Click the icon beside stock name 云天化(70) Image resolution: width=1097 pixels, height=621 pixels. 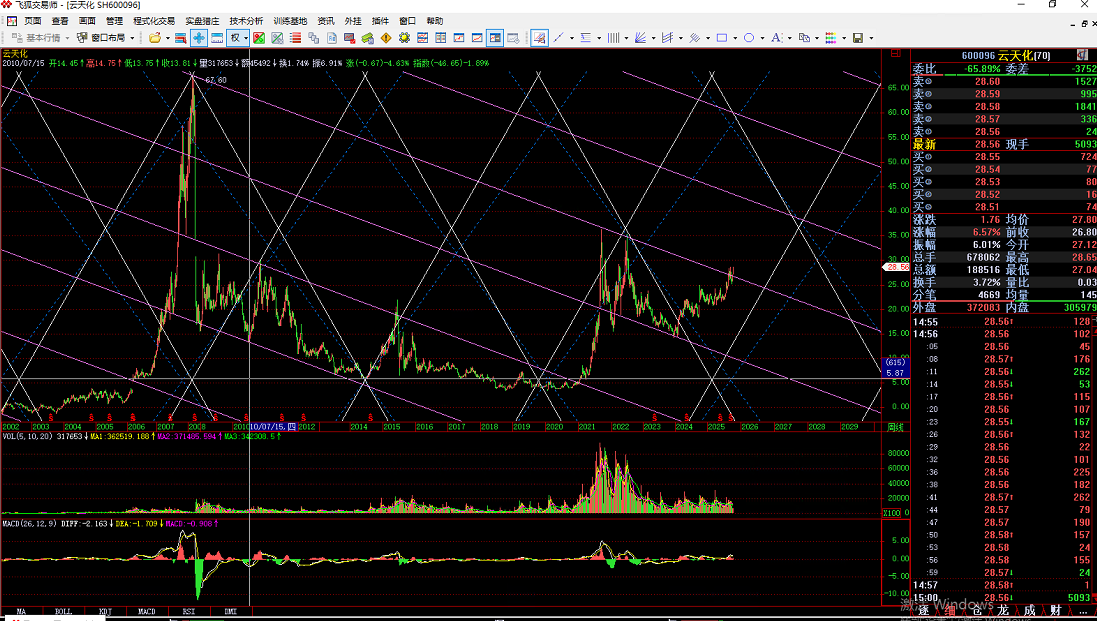pyautogui.click(x=1082, y=55)
